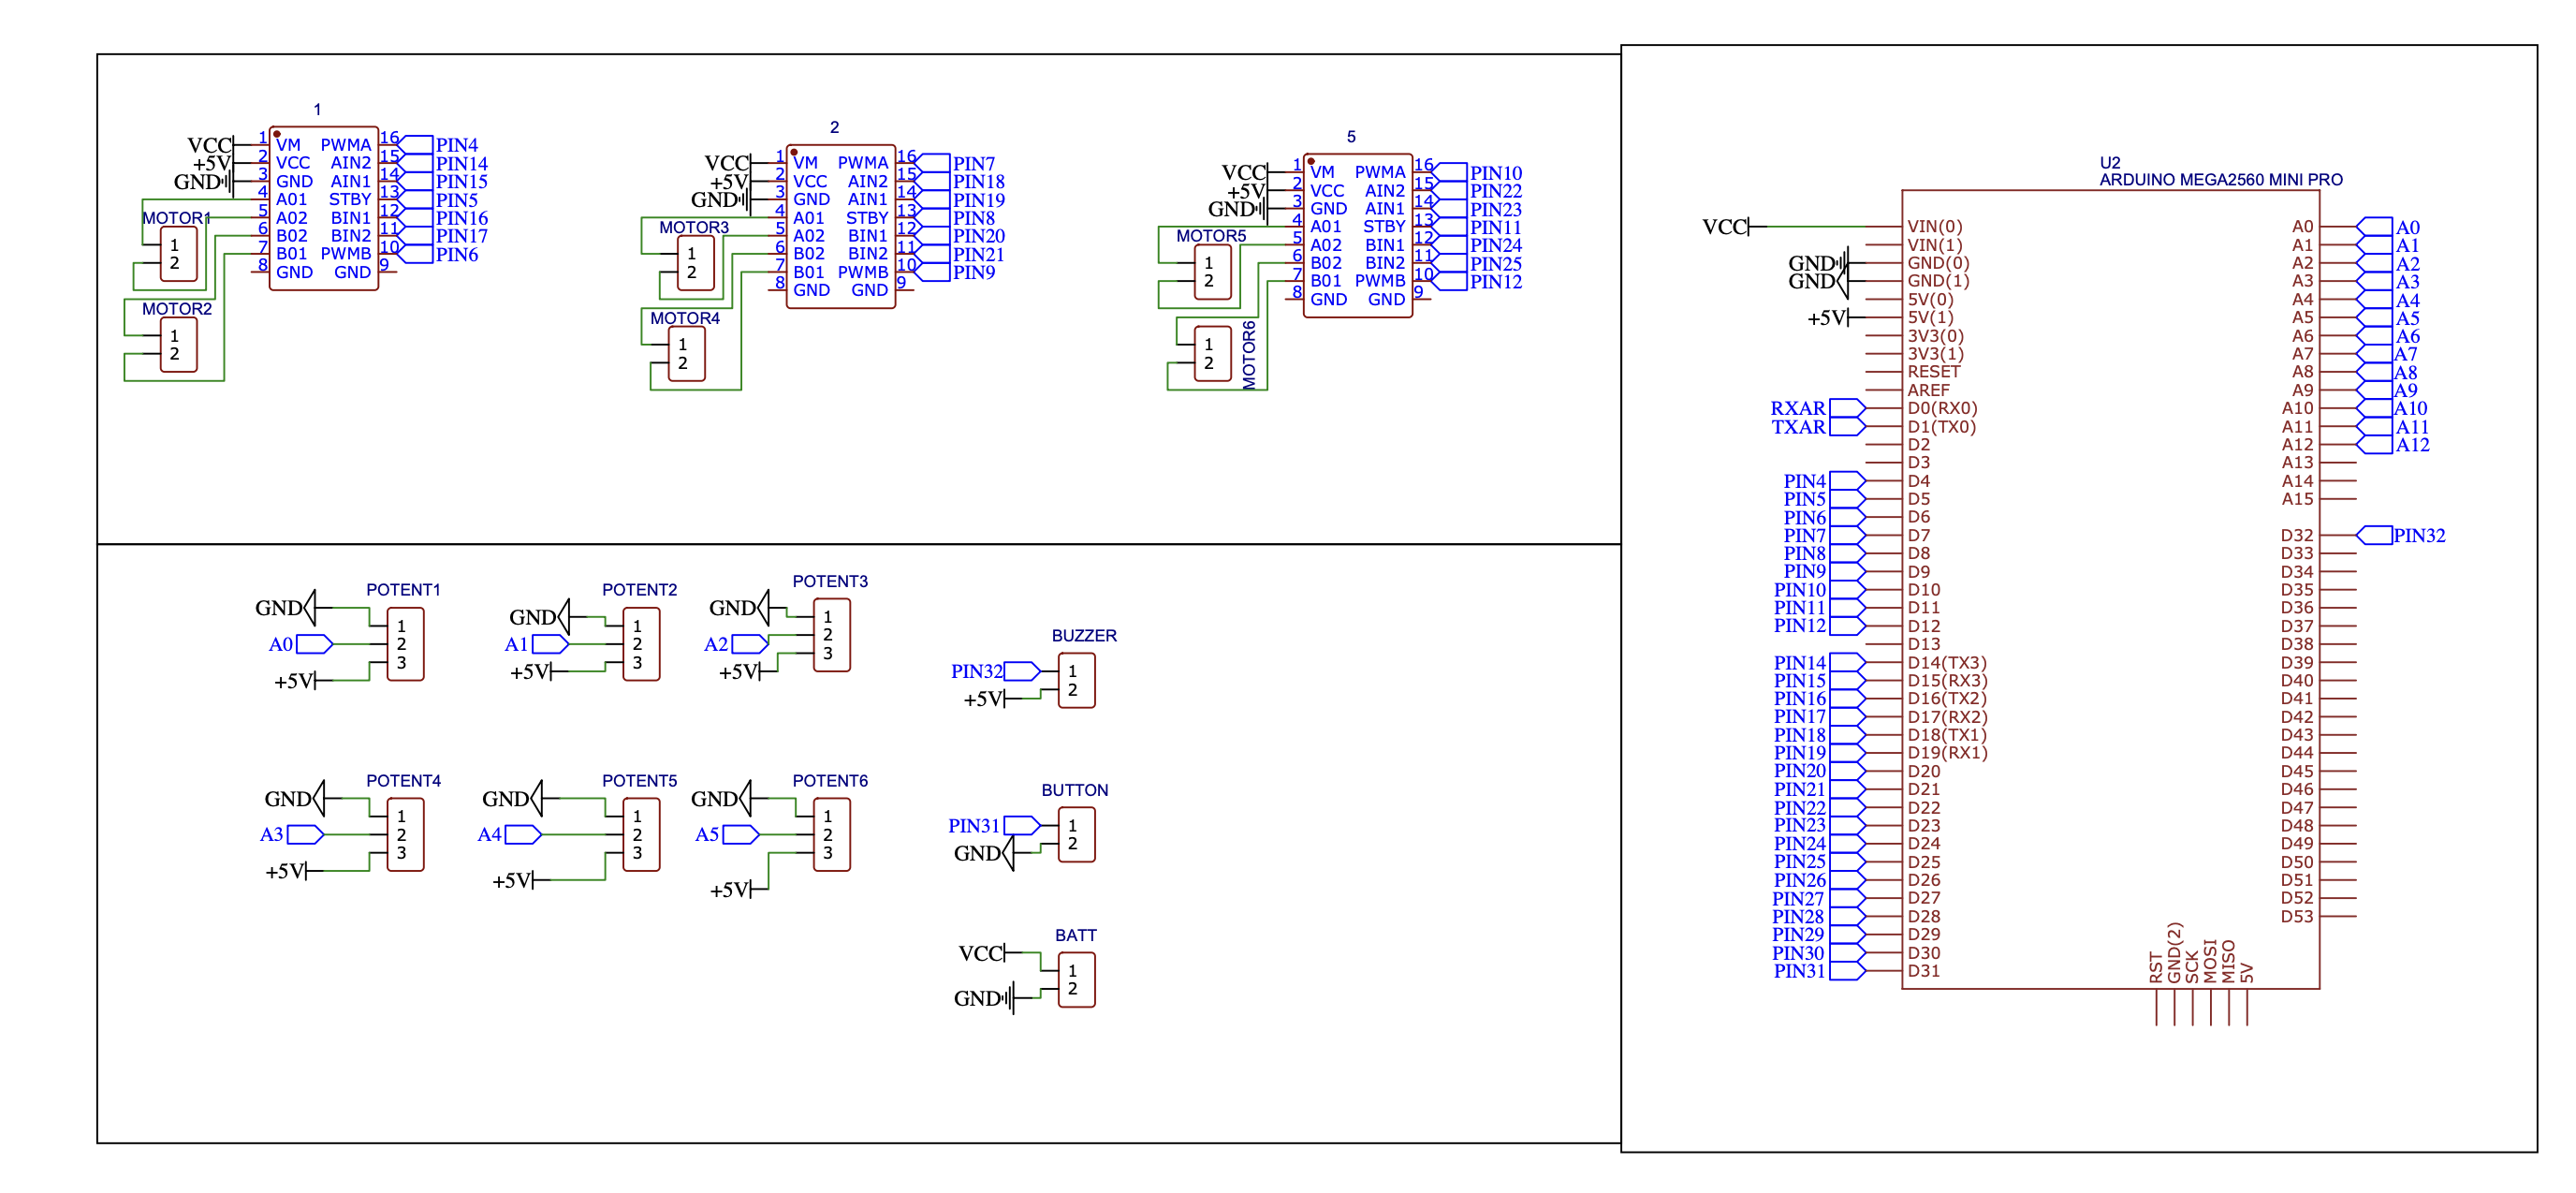Select the PIN31 flag next to BUTTON
The height and width of the screenshot is (1193, 2576).
1021,825
